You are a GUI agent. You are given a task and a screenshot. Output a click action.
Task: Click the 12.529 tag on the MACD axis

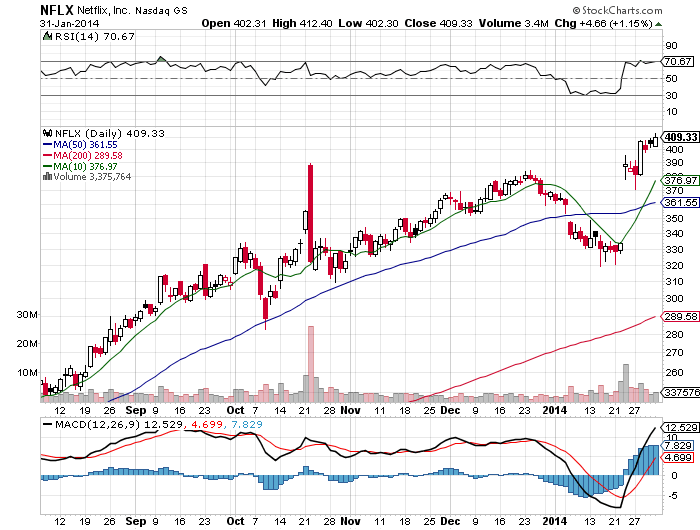[x=681, y=427]
